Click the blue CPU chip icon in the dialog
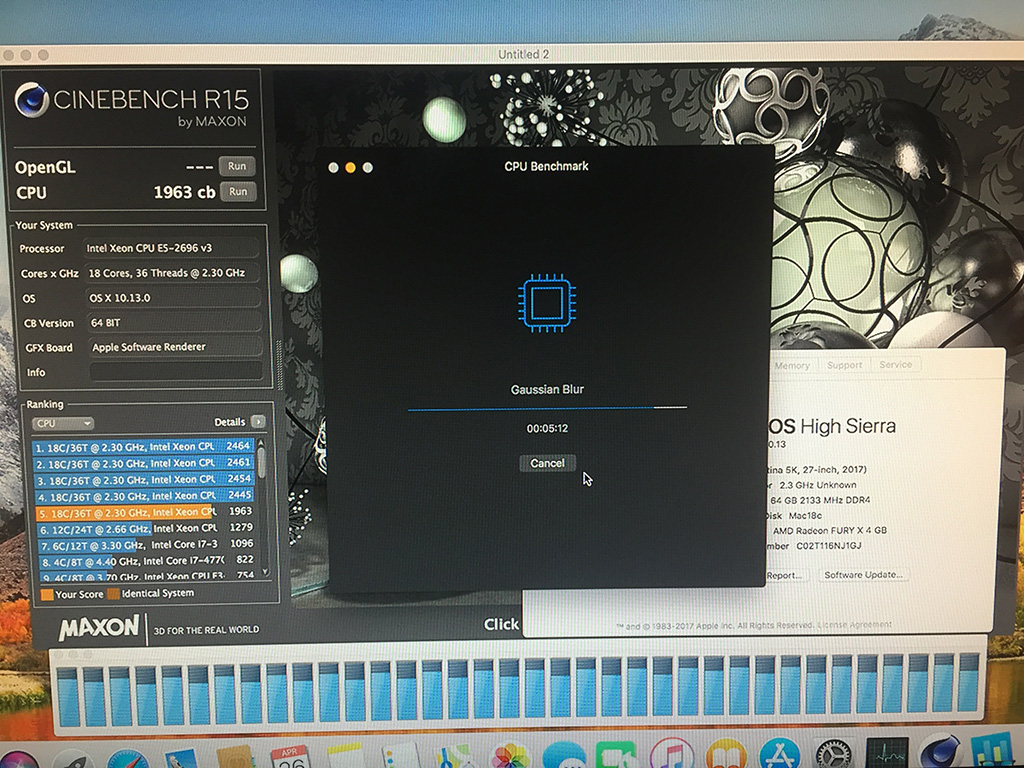The height and width of the screenshot is (768, 1024). coord(547,300)
